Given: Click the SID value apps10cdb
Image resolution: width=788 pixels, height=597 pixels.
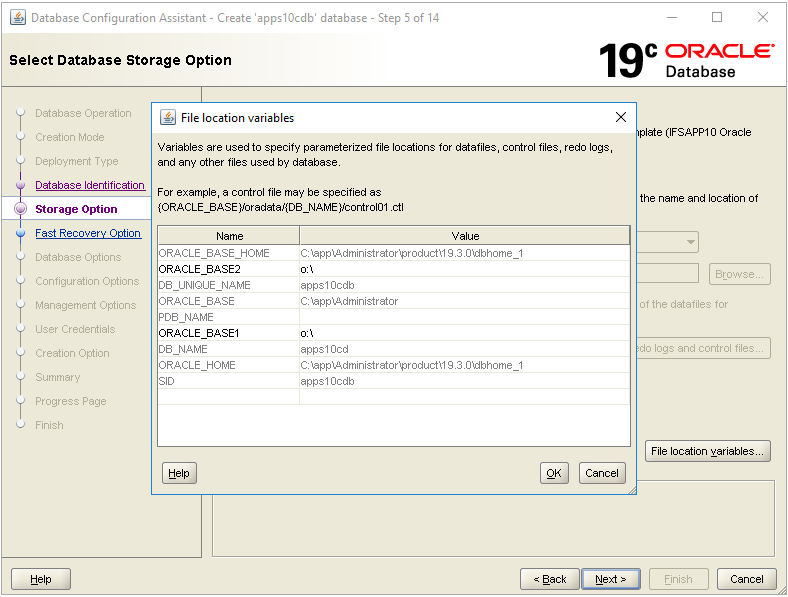Looking at the screenshot, I should pos(464,381).
